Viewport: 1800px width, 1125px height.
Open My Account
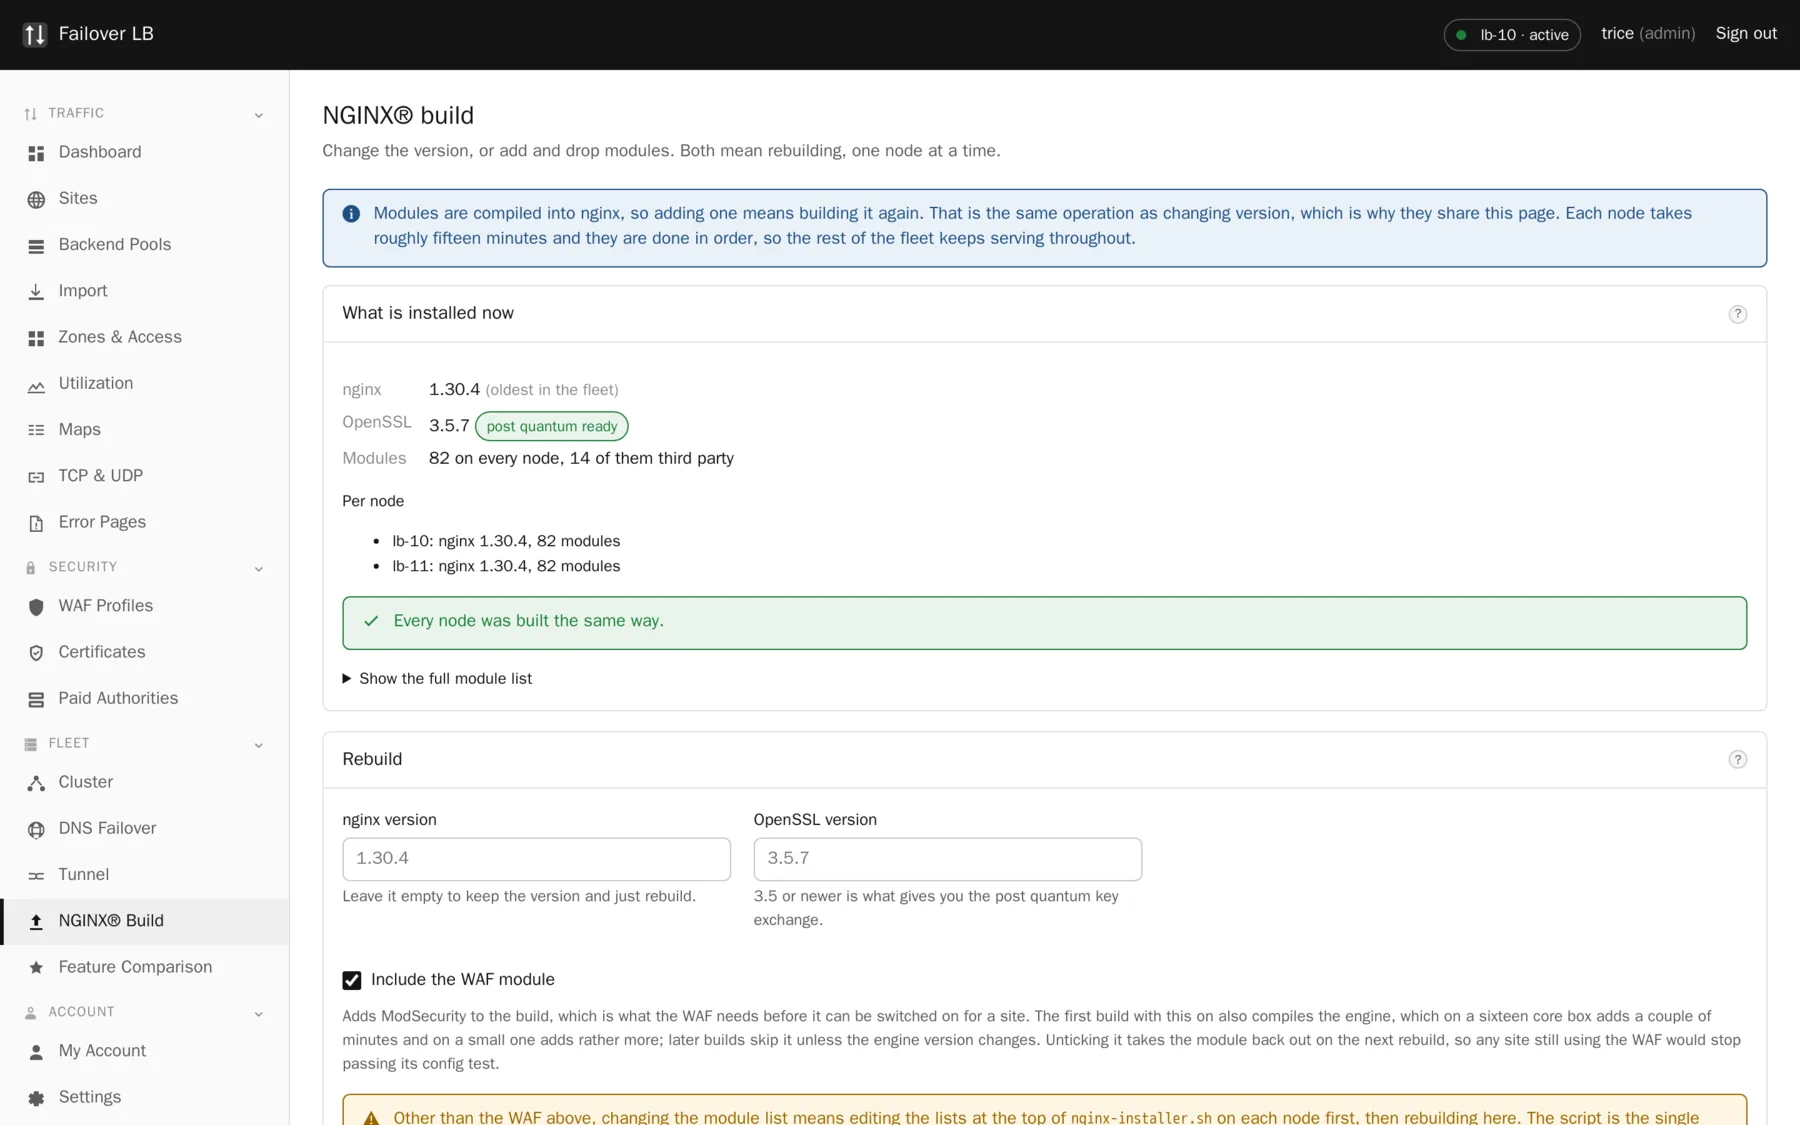(x=144, y=1051)
